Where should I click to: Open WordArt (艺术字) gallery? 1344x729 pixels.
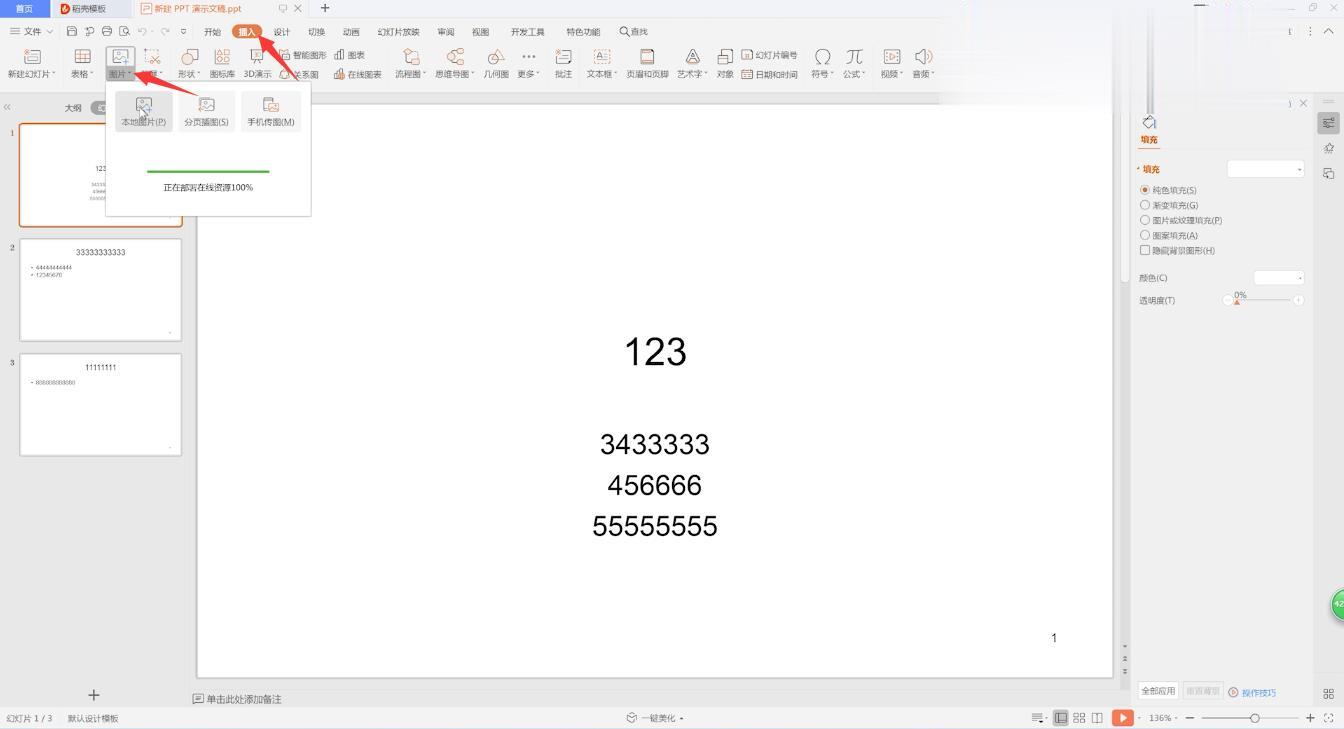click(692, 63)
